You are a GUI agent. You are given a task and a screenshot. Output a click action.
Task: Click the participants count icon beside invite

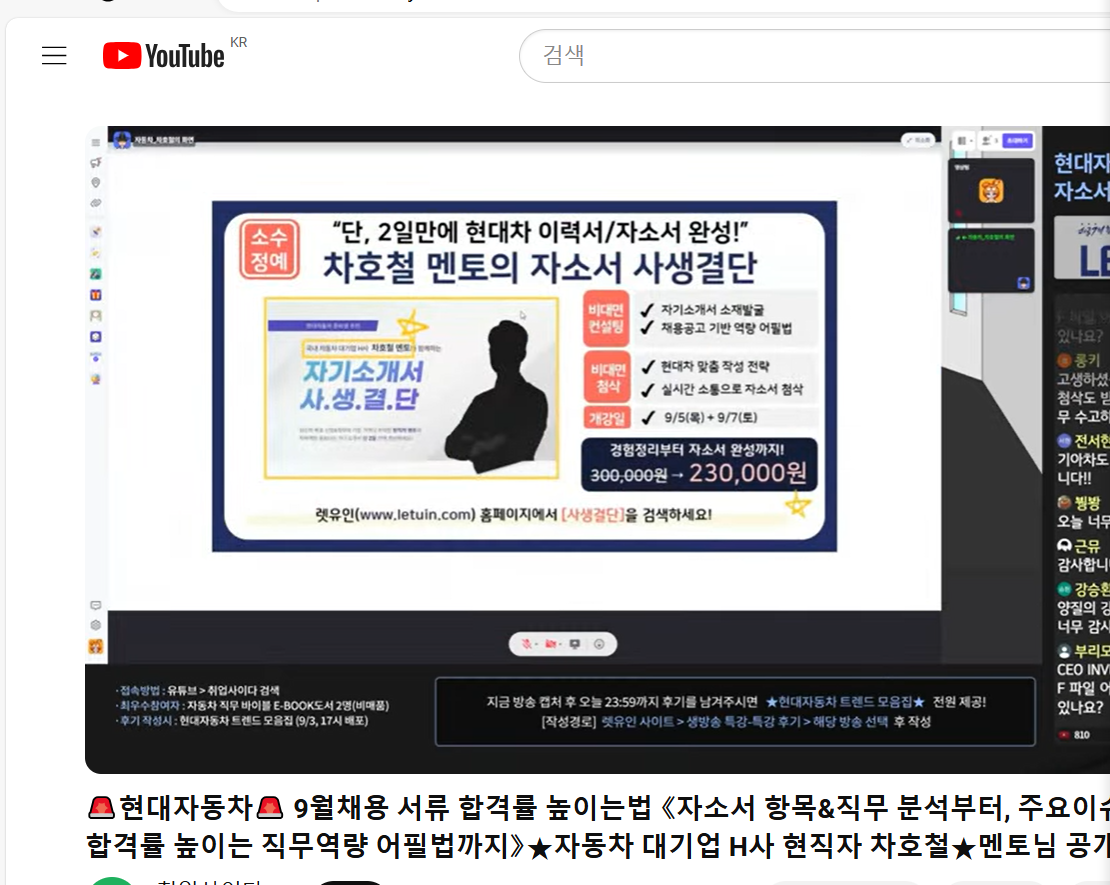click(988, 141)
